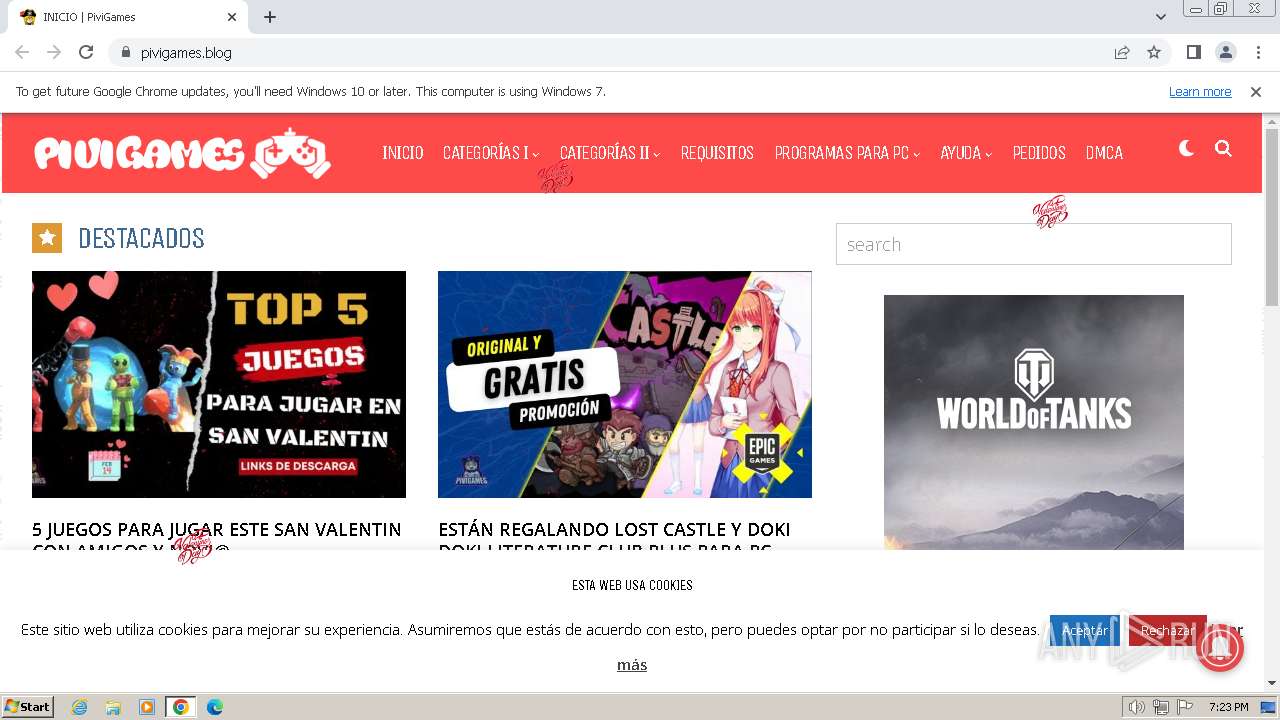Open Windows Media Player from taskbar

[147, 707]
